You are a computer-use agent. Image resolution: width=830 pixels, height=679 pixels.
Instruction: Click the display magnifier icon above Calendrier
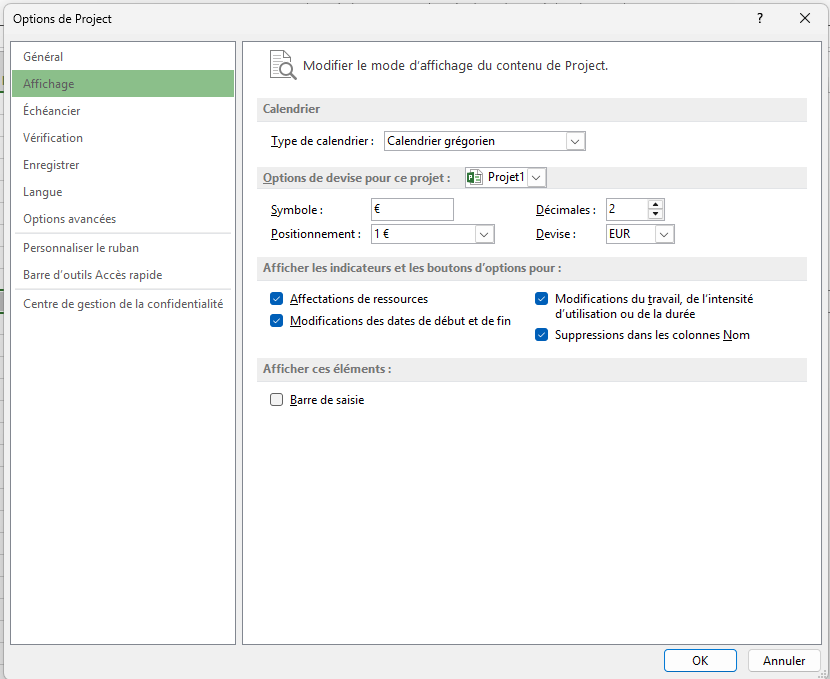[284, 64]
